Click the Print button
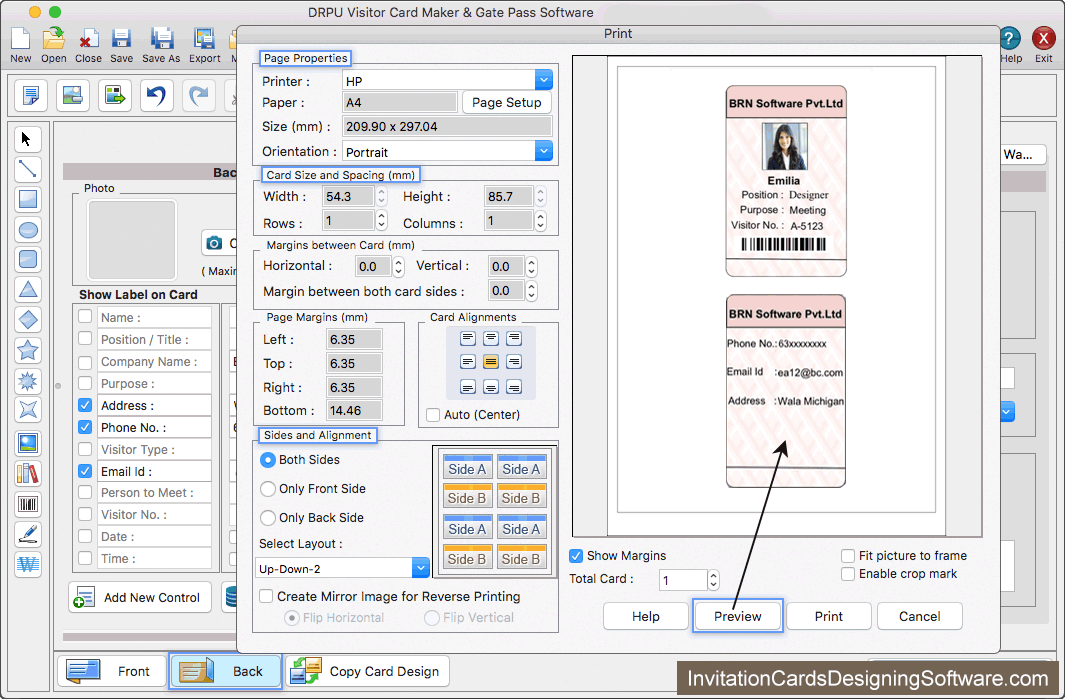 (x=829, y=616)
